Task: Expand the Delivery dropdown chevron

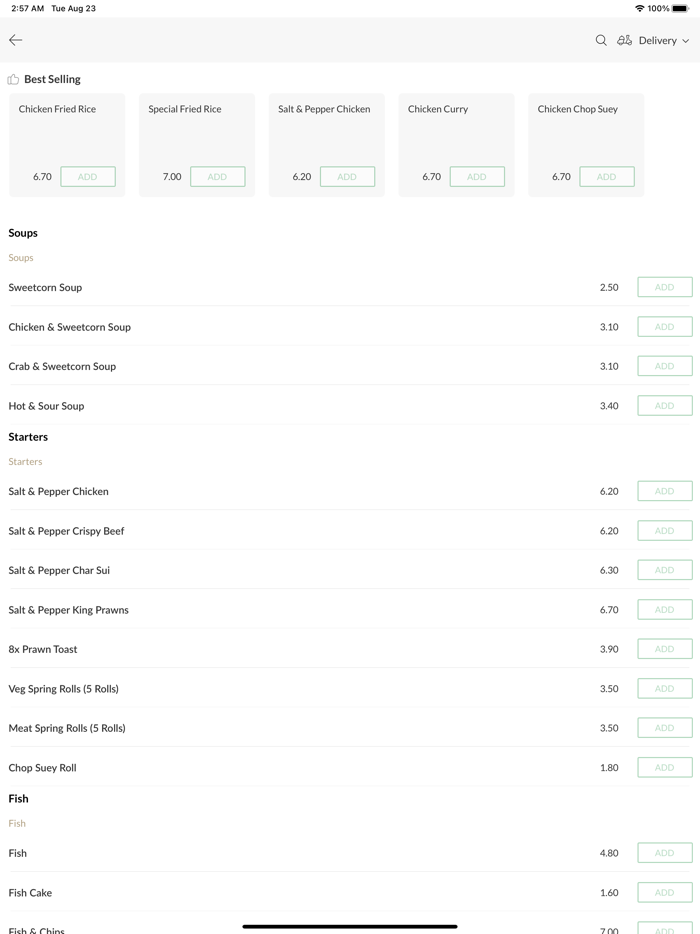Action: click(686, 41)
